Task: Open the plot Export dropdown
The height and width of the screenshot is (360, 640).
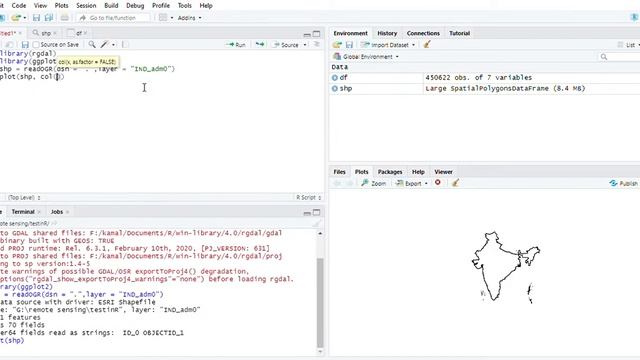Action: point(412,183)
